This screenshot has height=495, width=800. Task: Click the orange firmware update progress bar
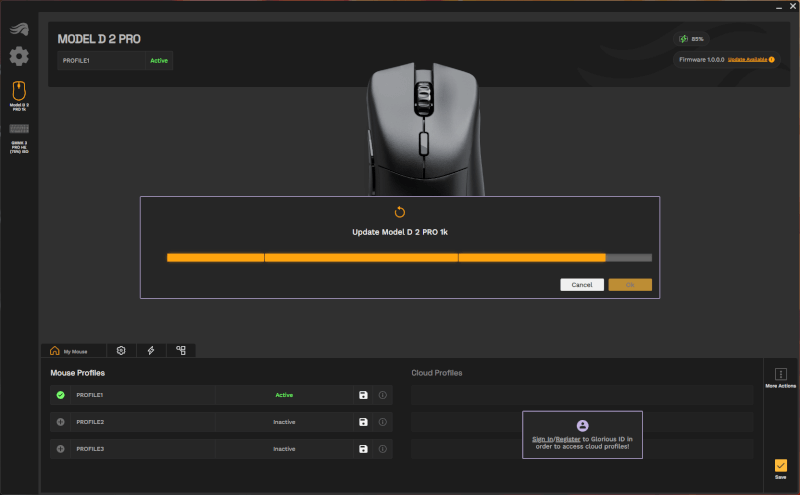pyautogui.click(x=385, y=258)
